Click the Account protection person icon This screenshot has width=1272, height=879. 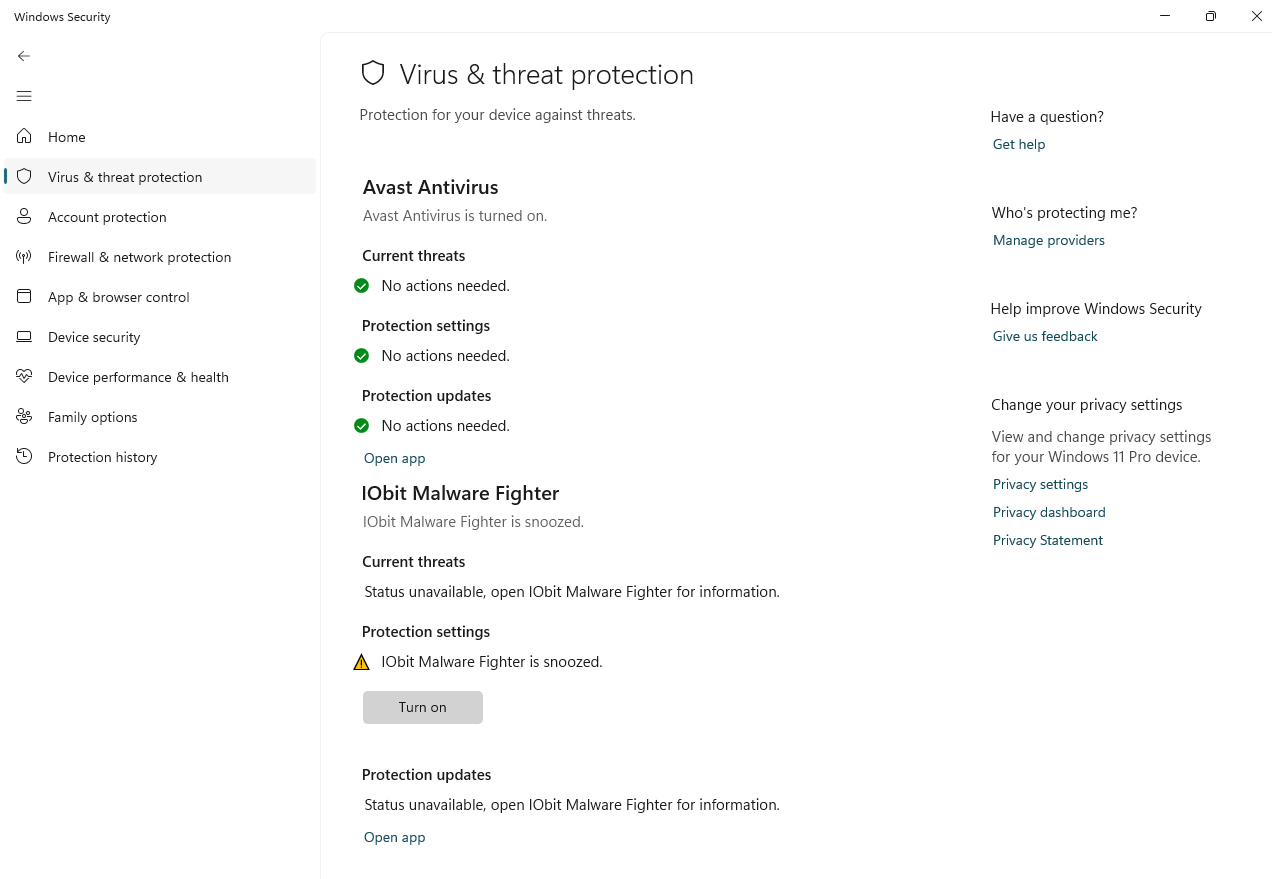24,216
